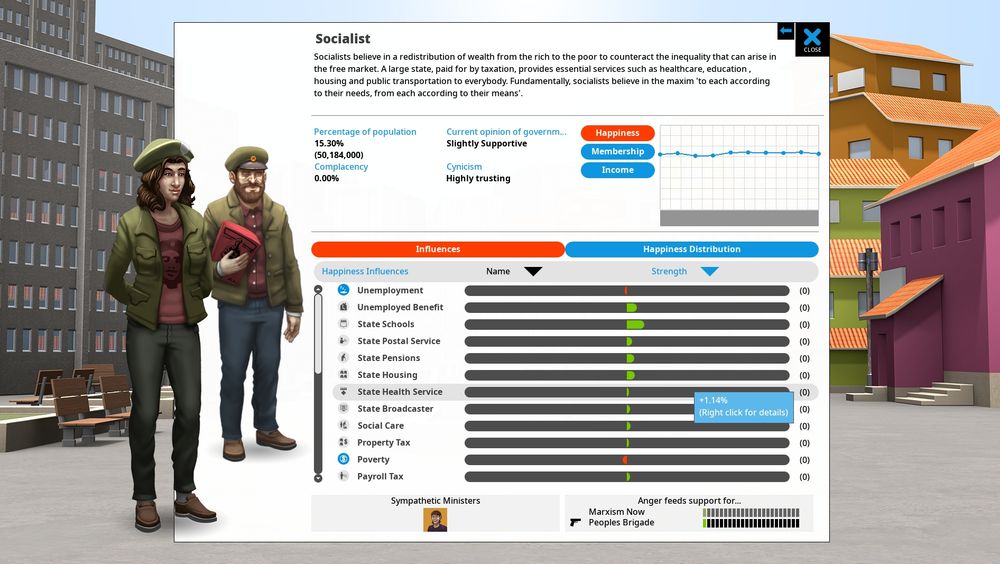
Task: Click the influences list scrollbar handle
Action: coord(318,334)
